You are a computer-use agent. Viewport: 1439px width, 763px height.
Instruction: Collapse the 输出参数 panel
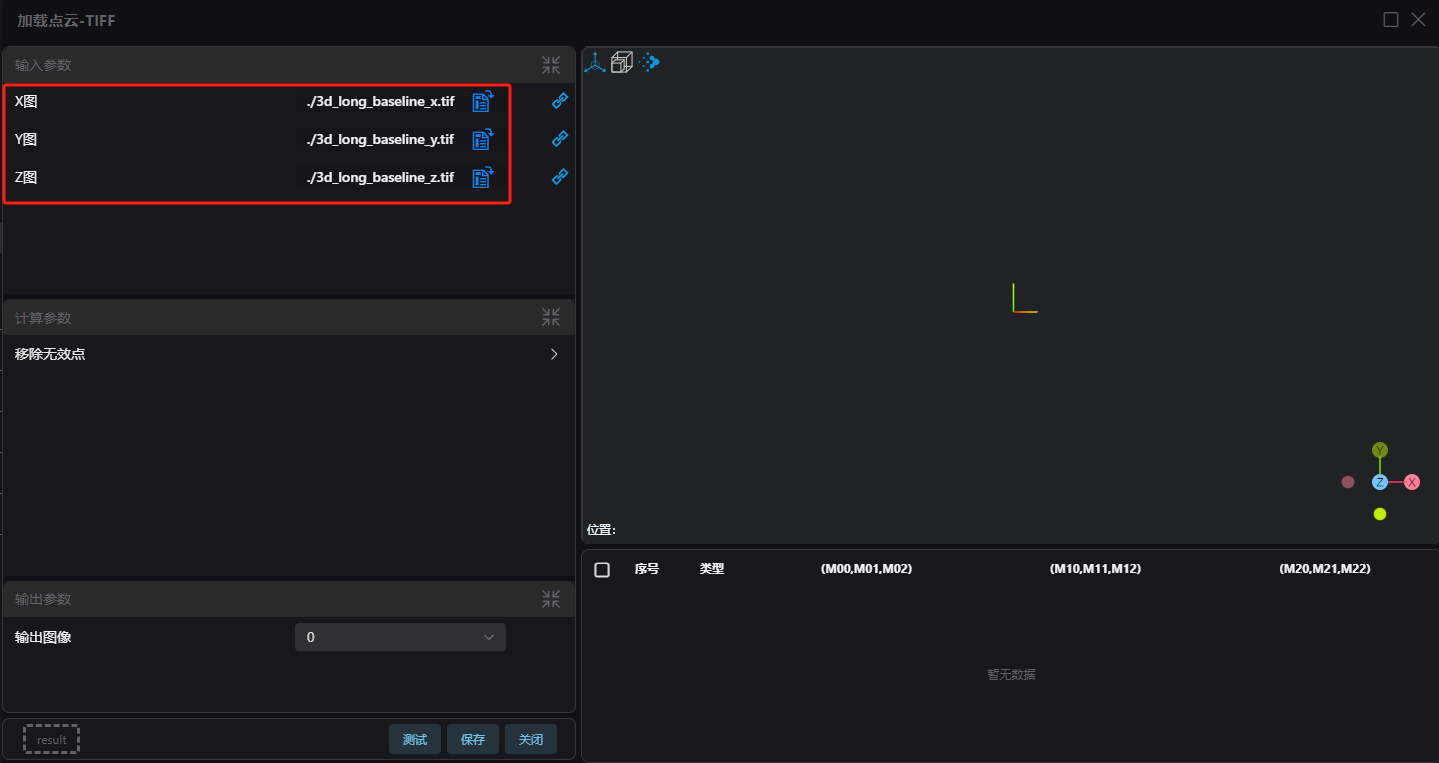pyautogui.click(x=551, y=599)
